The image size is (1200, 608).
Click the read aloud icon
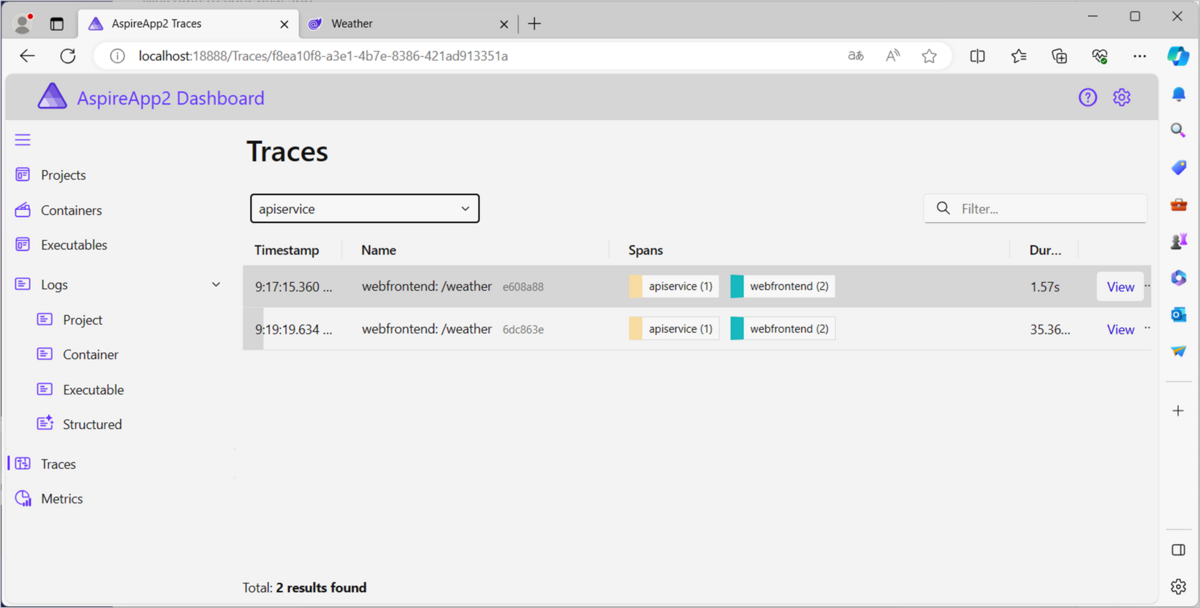(x=893, y=56)
